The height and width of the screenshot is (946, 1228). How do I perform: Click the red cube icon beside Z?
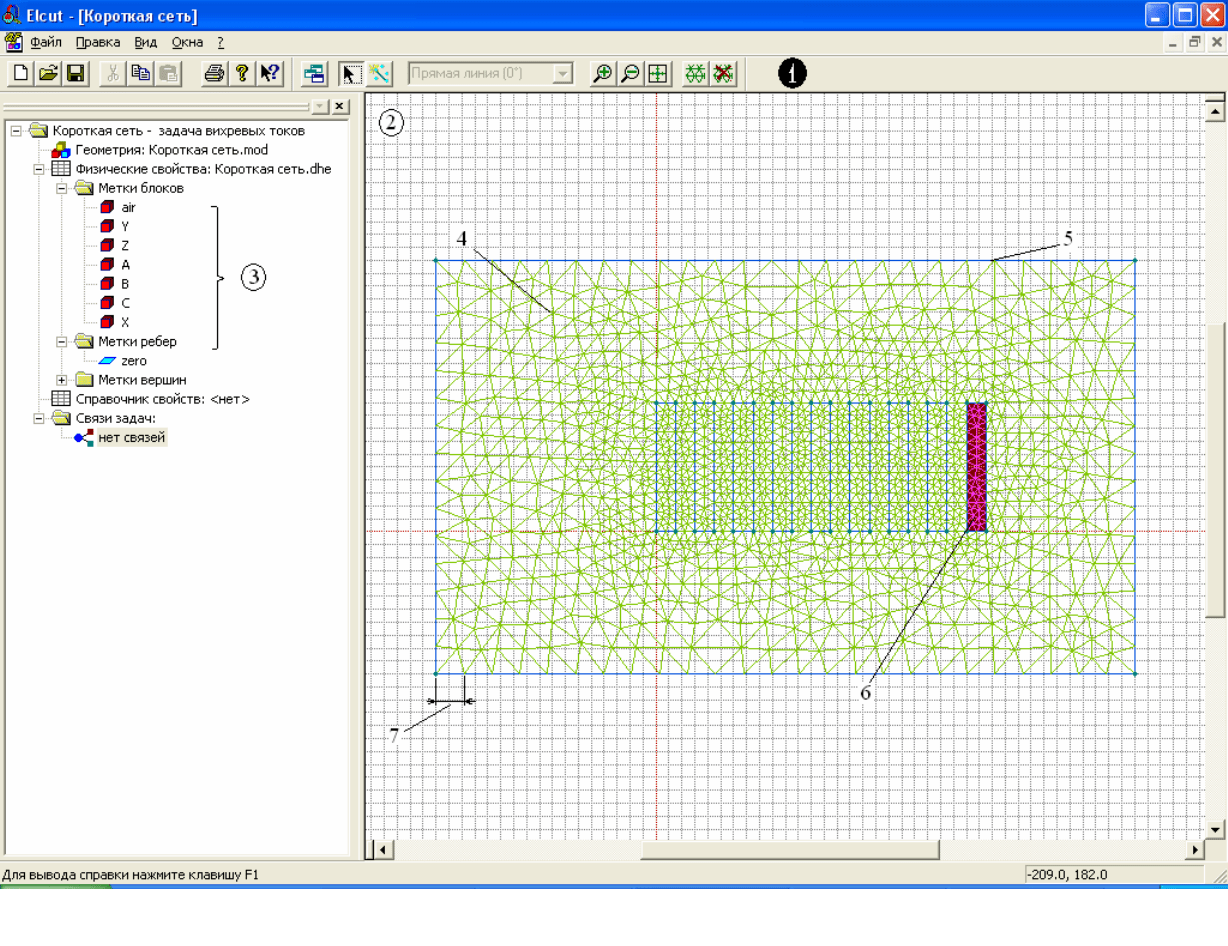coord(107,245)
